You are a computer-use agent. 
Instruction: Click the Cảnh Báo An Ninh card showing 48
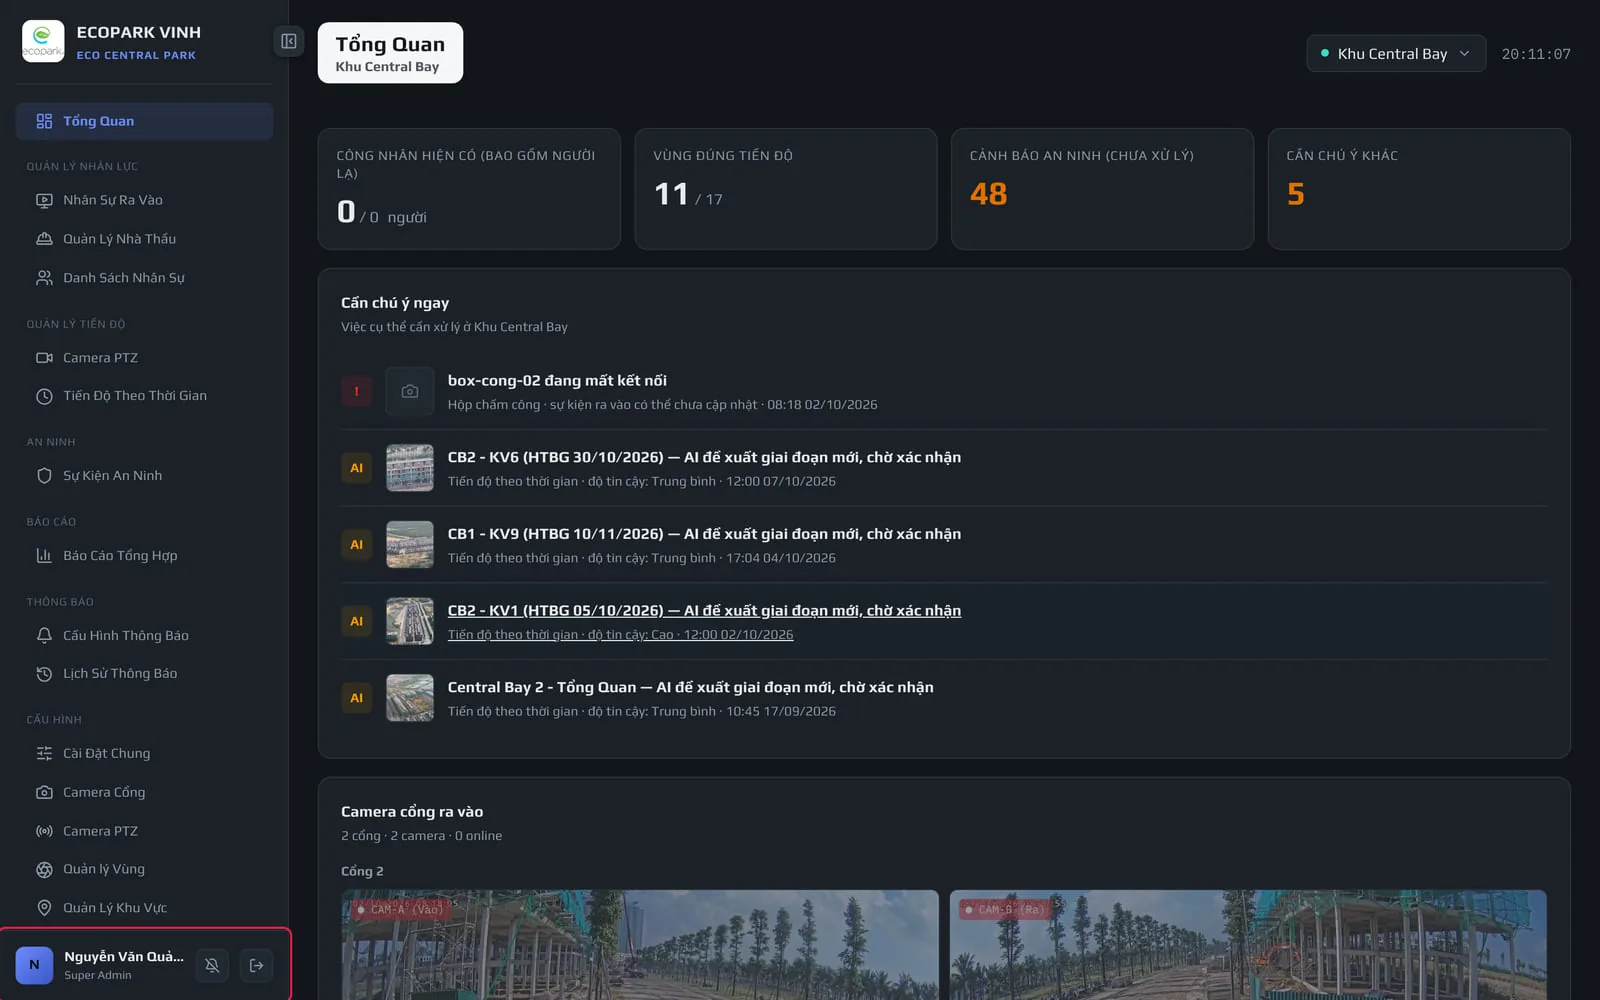coord(1102,189)
